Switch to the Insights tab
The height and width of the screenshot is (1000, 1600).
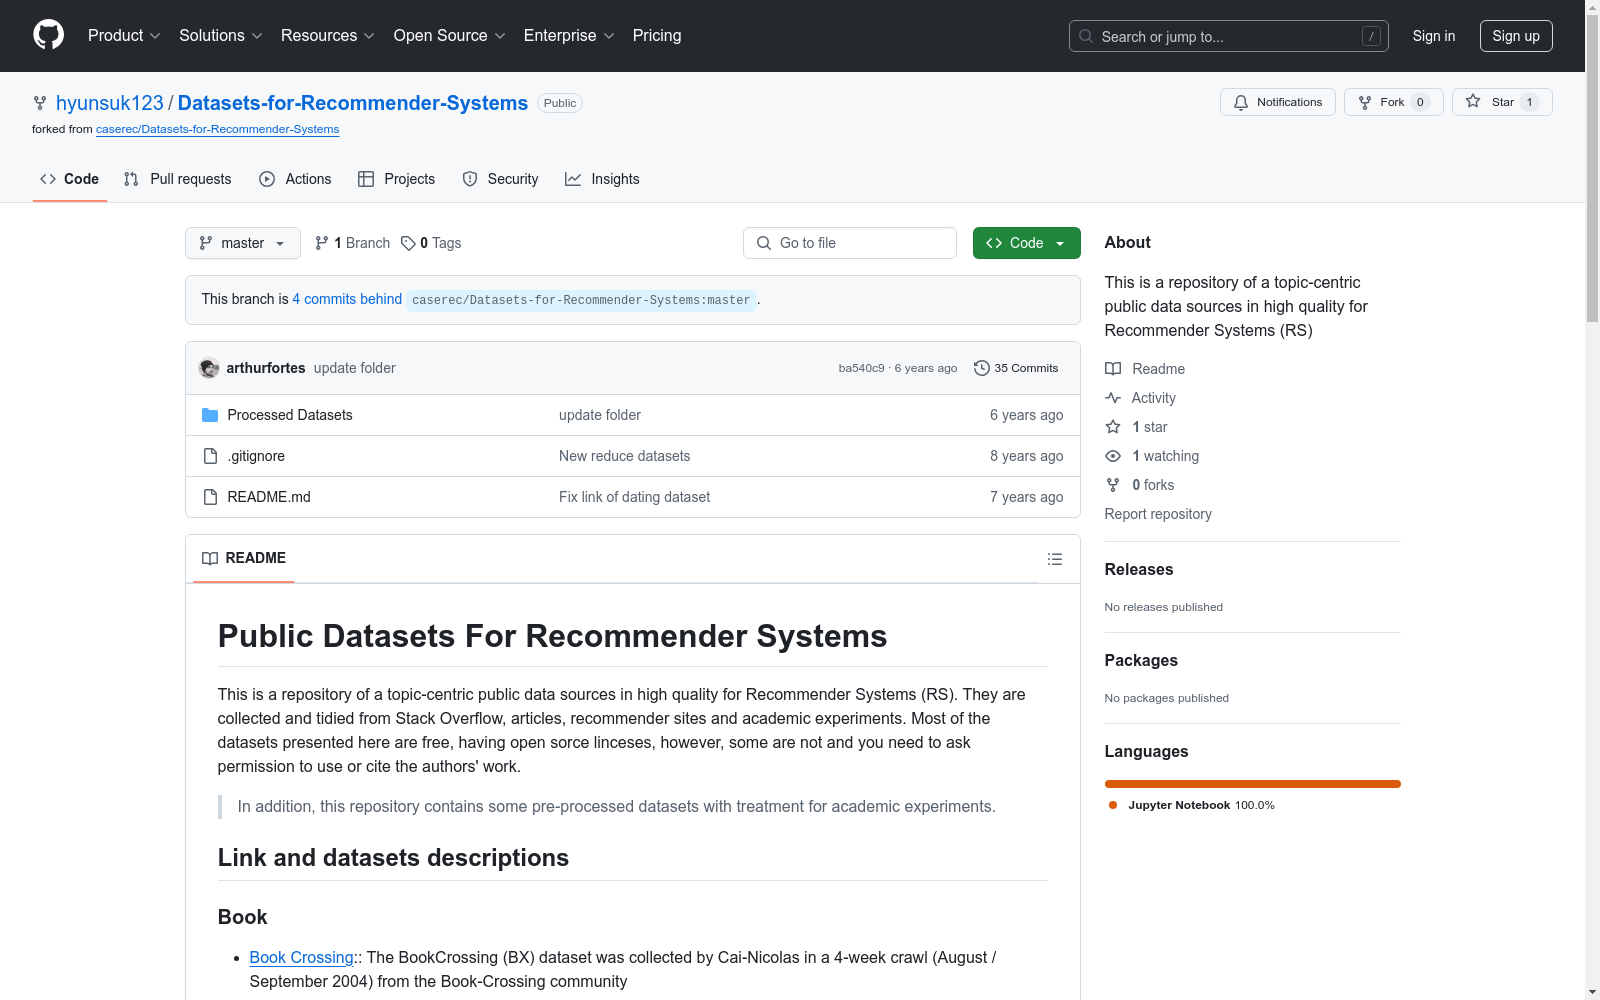point(602,179)
